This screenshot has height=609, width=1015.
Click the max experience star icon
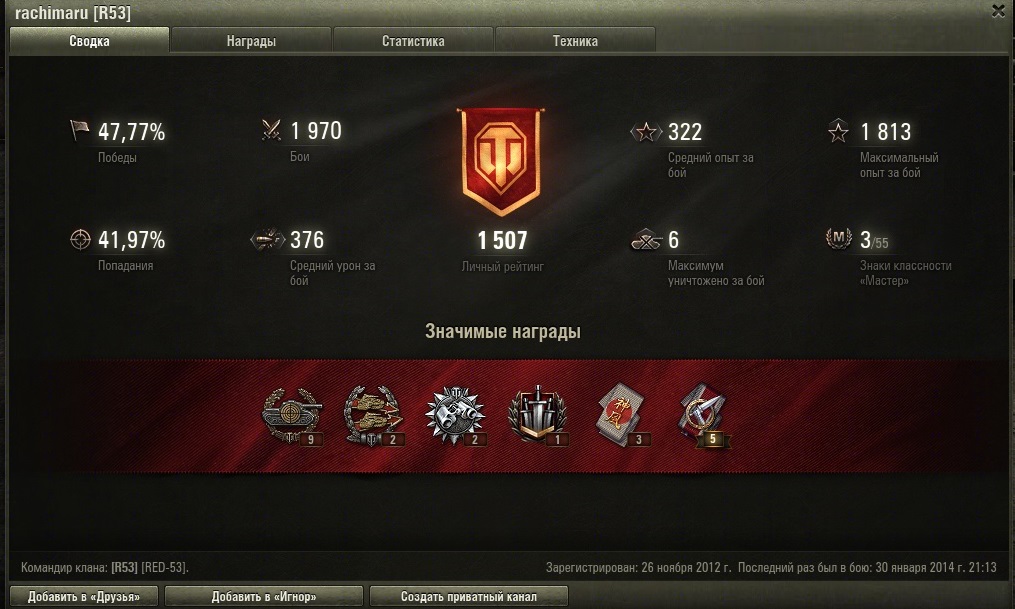(x=838, y=131)
